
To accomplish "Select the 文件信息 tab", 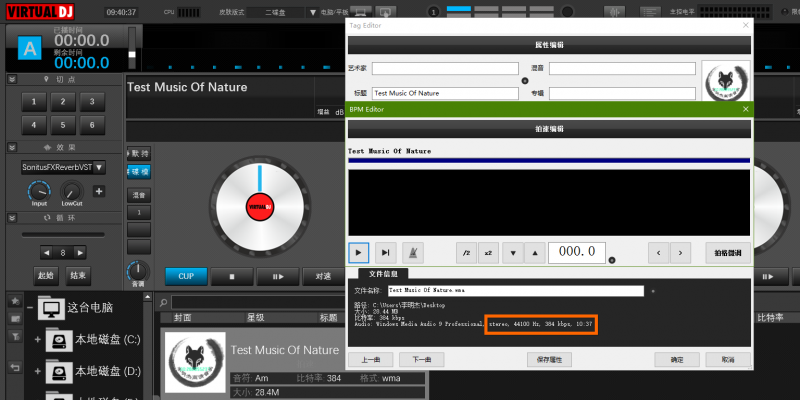I will [385, 273].
